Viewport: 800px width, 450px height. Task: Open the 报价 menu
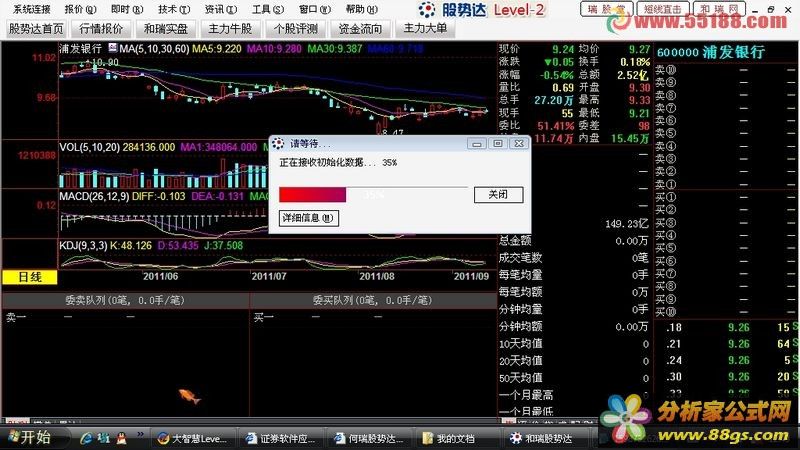pyautogui.click(x=80, y=10)
